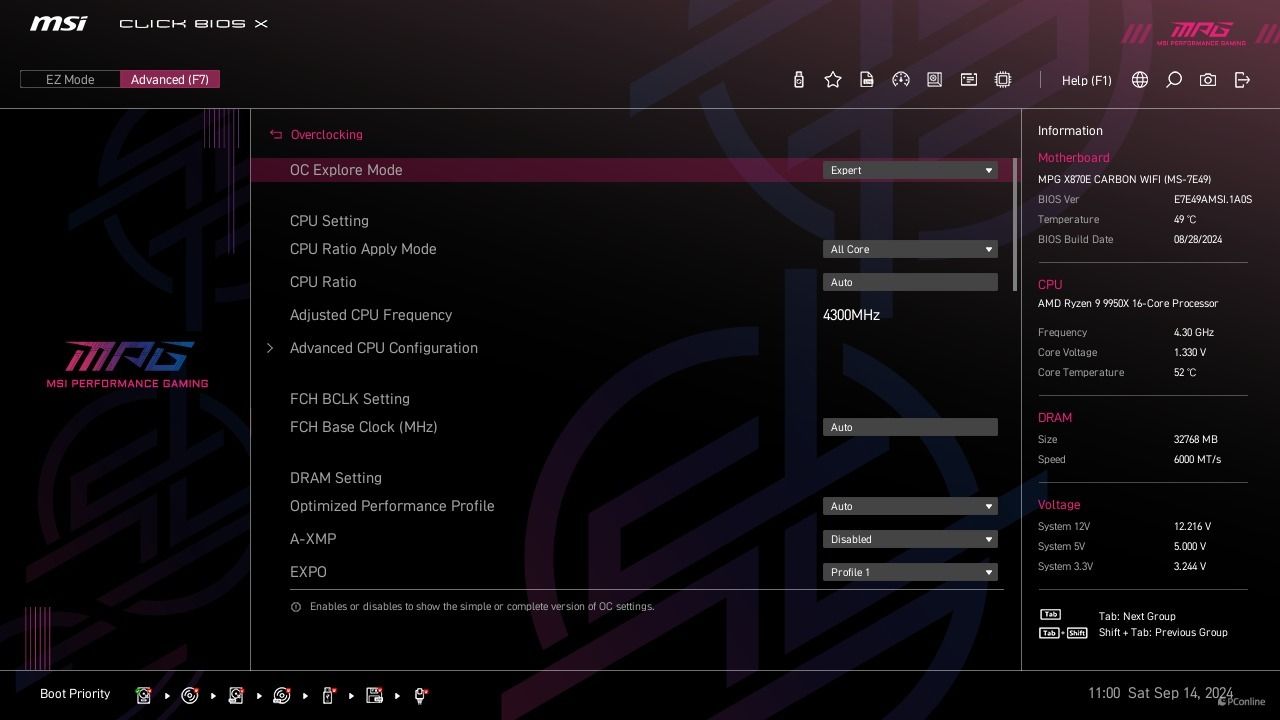Open the CPU Ratio Apply Mode dropdown

pos(910,249)
